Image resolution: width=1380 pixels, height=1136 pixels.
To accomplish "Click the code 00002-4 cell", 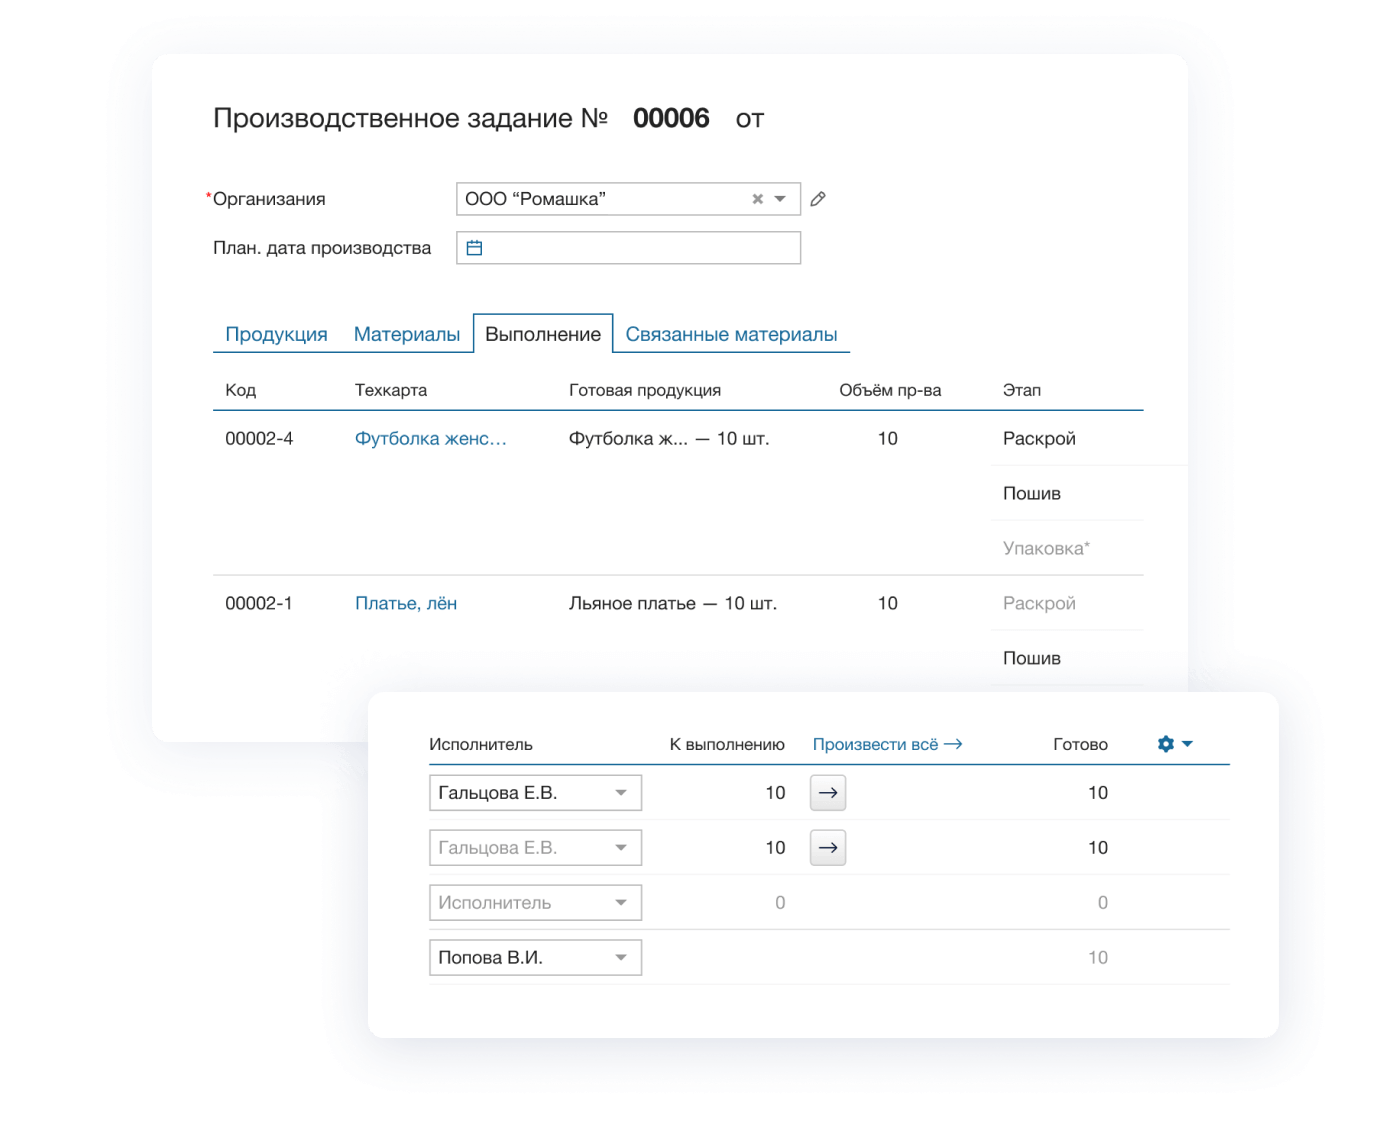I will (x=259, y=439).
